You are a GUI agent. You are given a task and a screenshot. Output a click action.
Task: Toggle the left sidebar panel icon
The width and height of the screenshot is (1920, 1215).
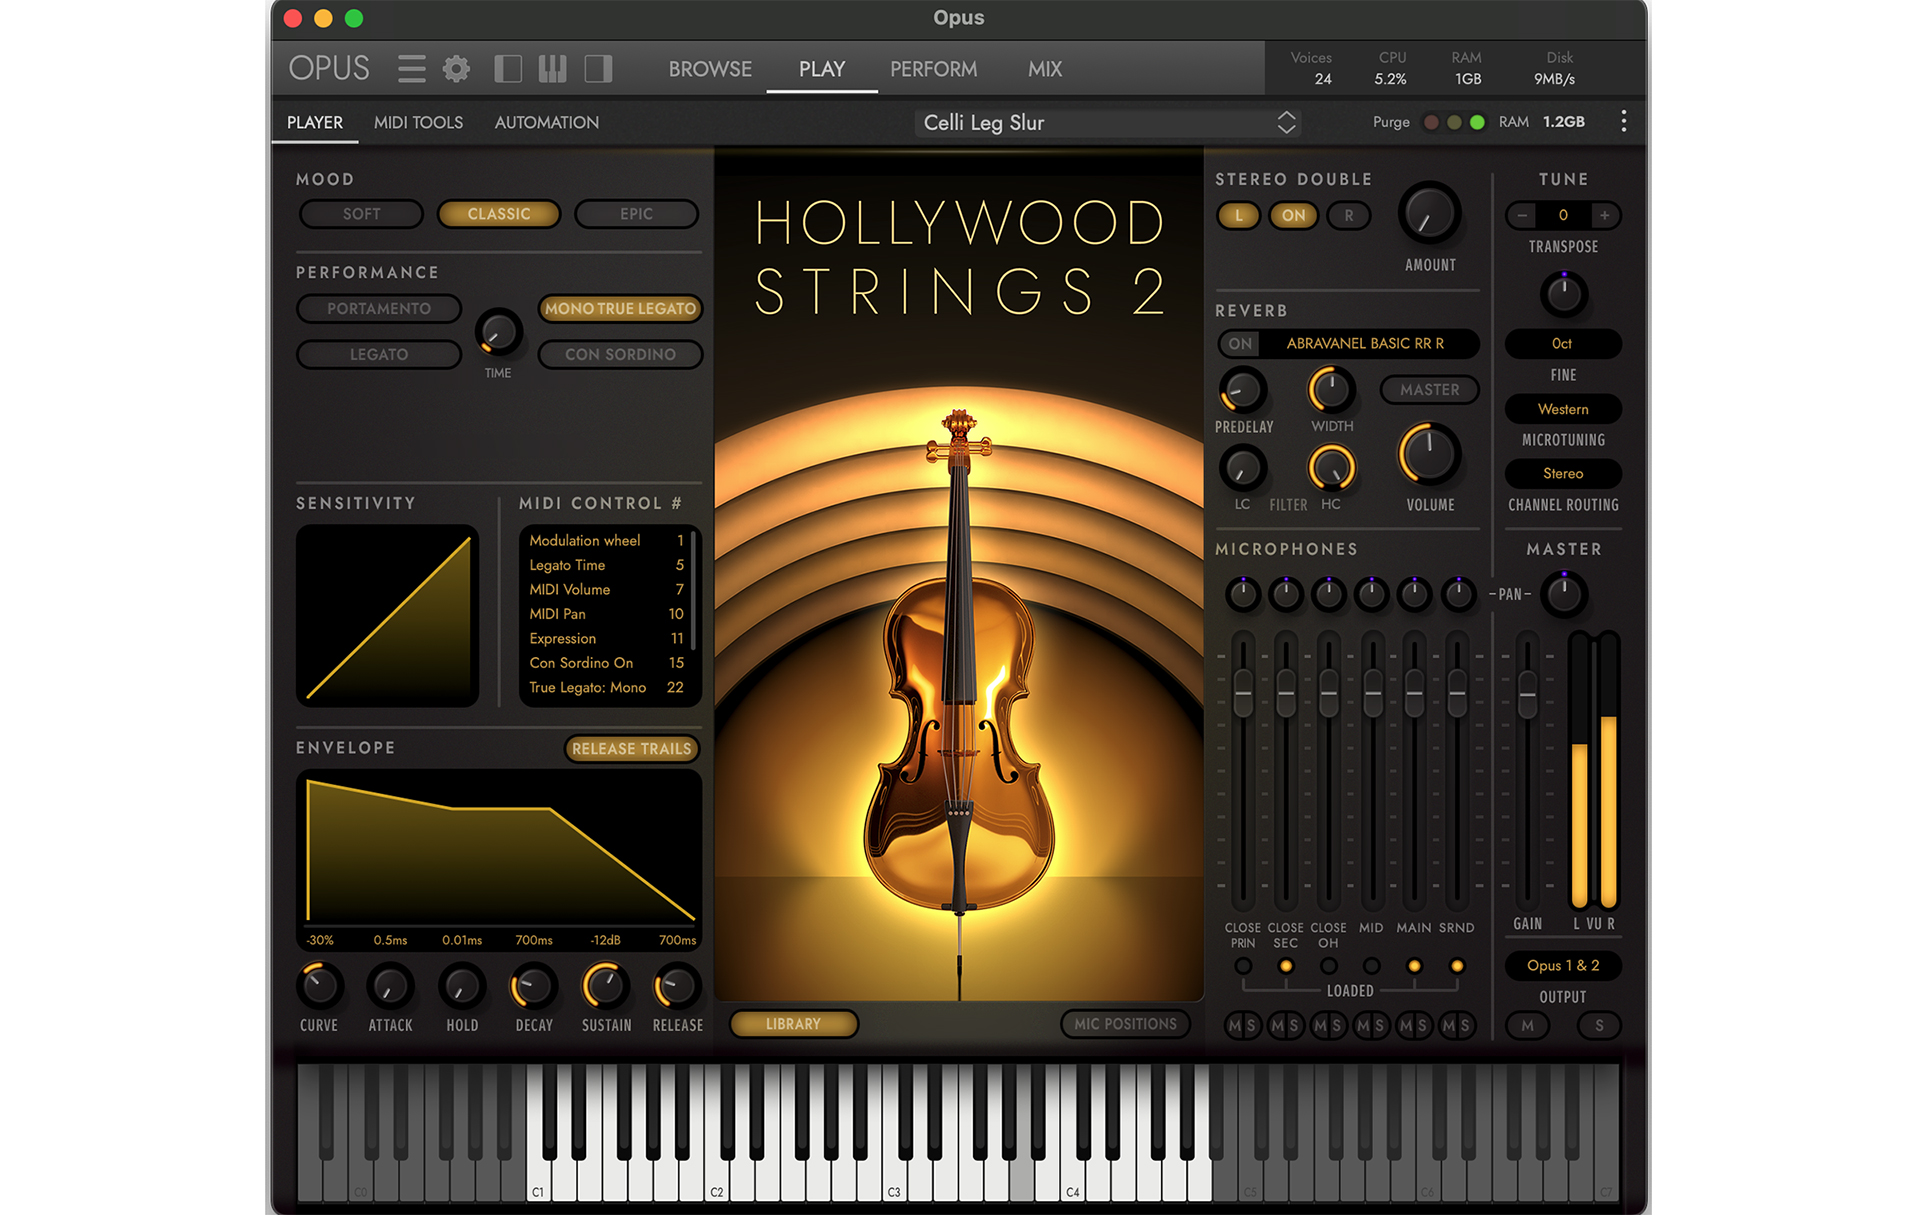pos(508,69)
